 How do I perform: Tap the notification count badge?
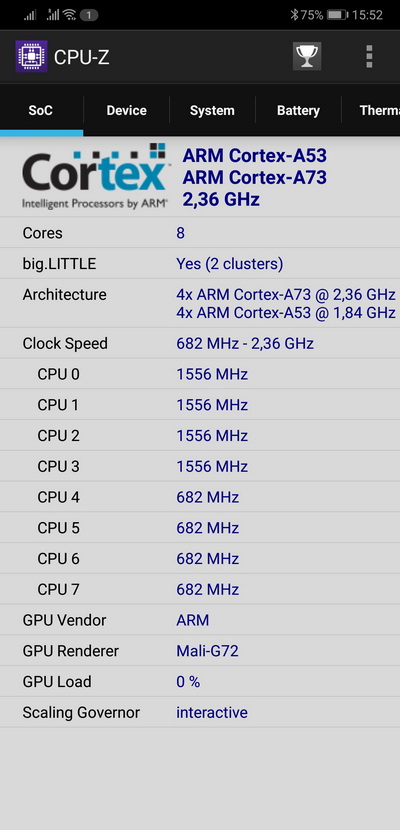pyautogui.click(x=89, y=15)
